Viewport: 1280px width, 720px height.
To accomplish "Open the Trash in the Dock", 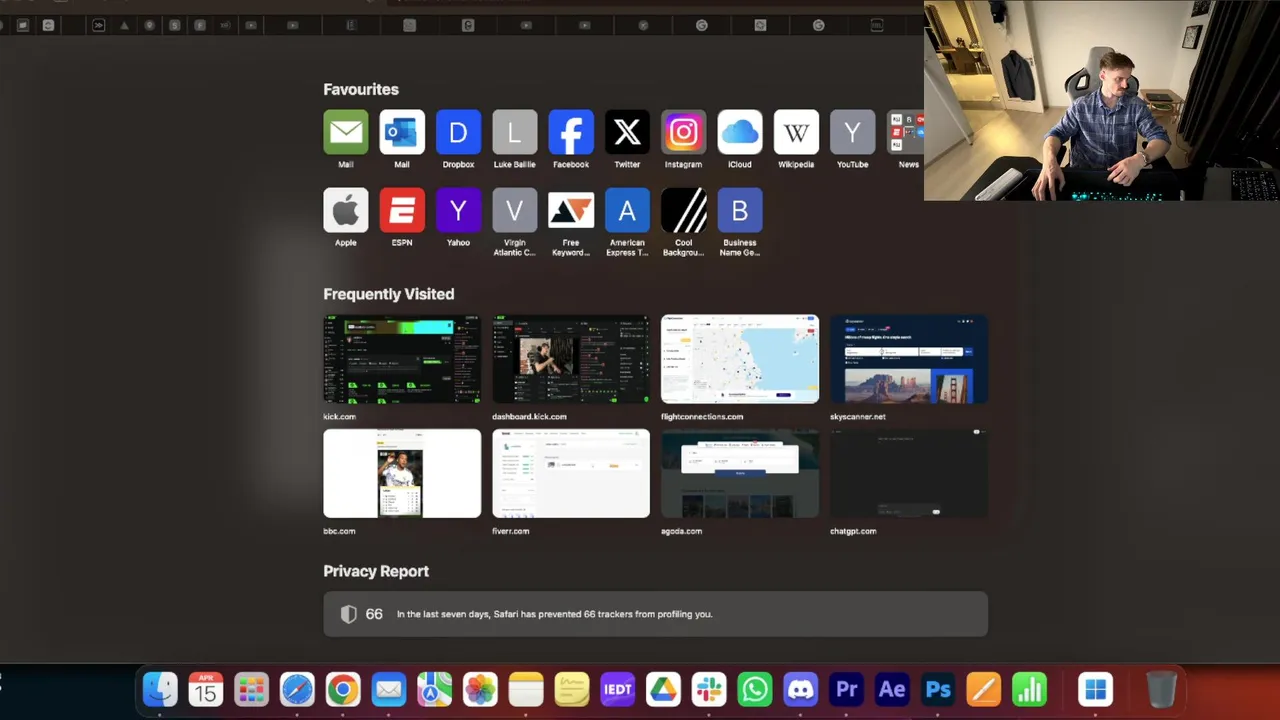I will [x=1161, y=689].
